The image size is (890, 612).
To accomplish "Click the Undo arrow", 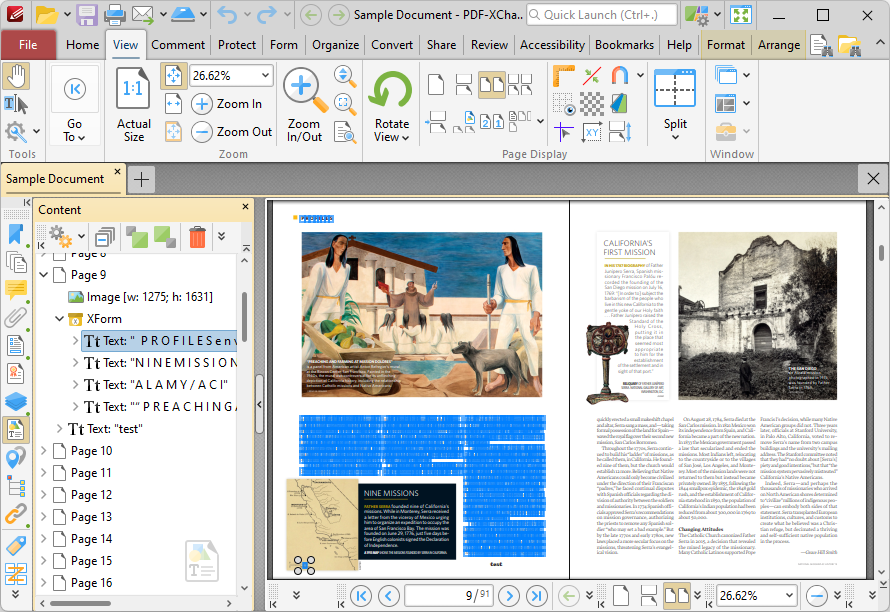I will tap(228, 15).
